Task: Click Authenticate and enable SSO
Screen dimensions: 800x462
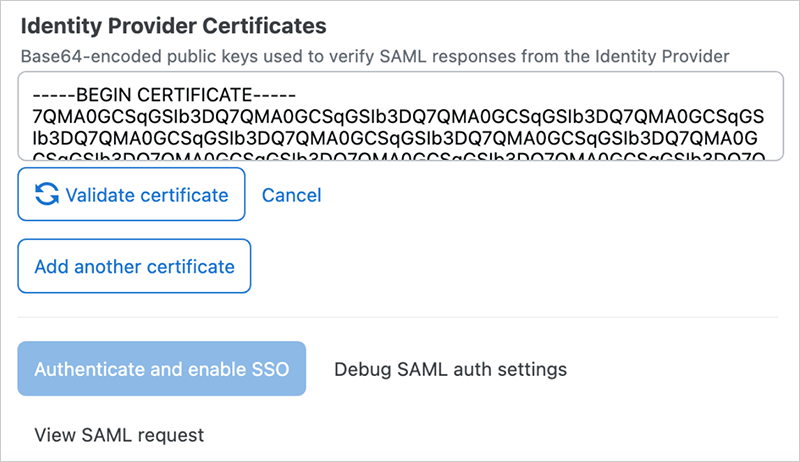Action: (x=161, y=369)
